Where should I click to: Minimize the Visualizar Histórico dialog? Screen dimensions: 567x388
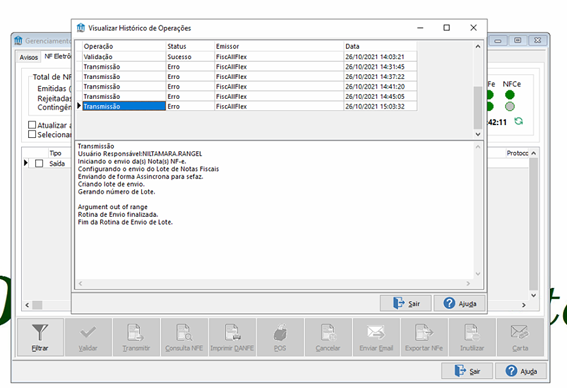pos(420,28)
